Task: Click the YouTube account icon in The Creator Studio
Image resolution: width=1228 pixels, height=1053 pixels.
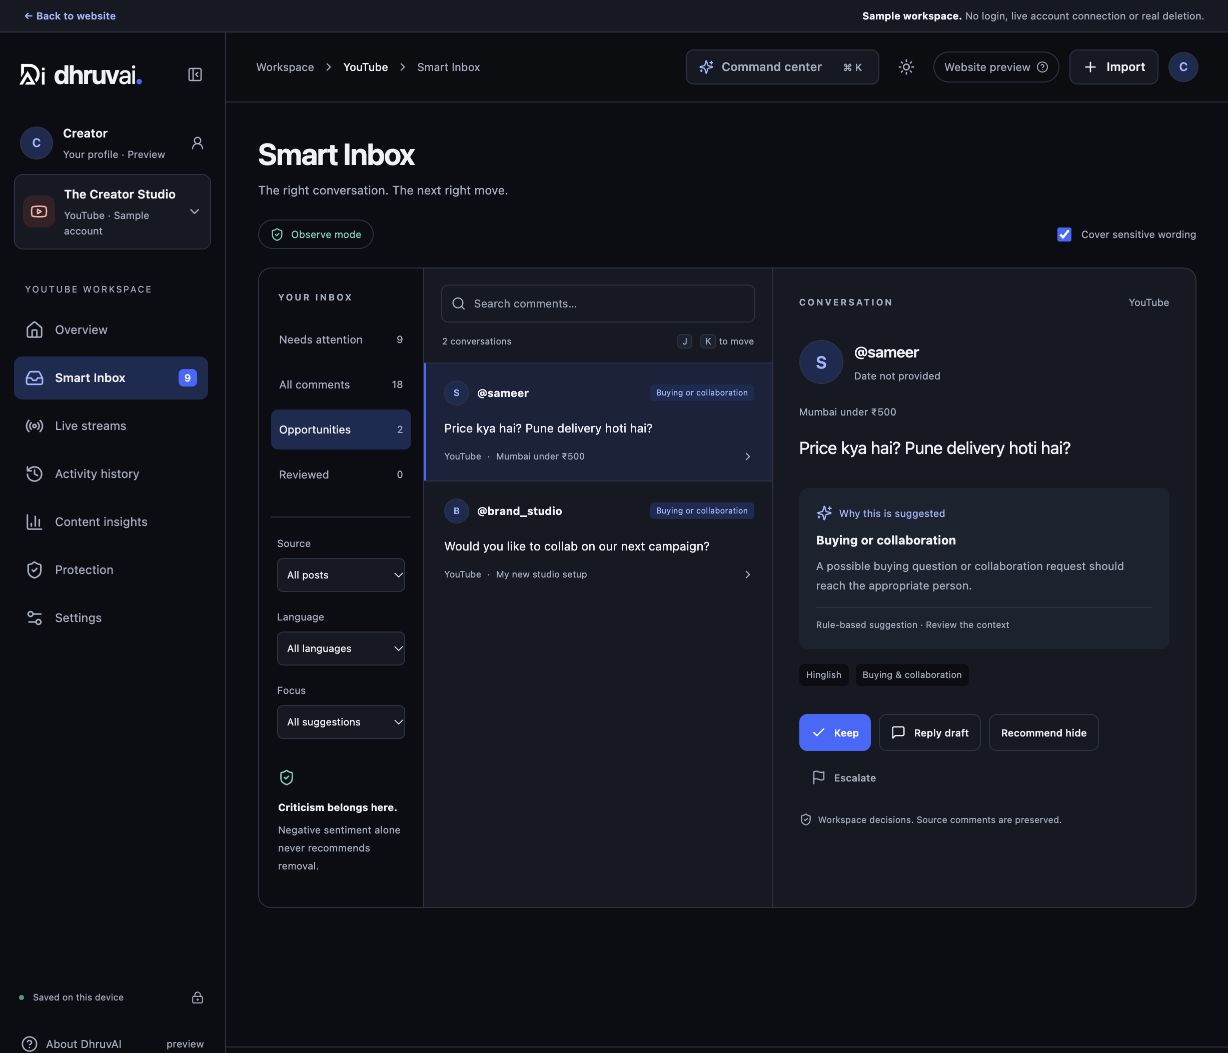Action: coord(39,212)
